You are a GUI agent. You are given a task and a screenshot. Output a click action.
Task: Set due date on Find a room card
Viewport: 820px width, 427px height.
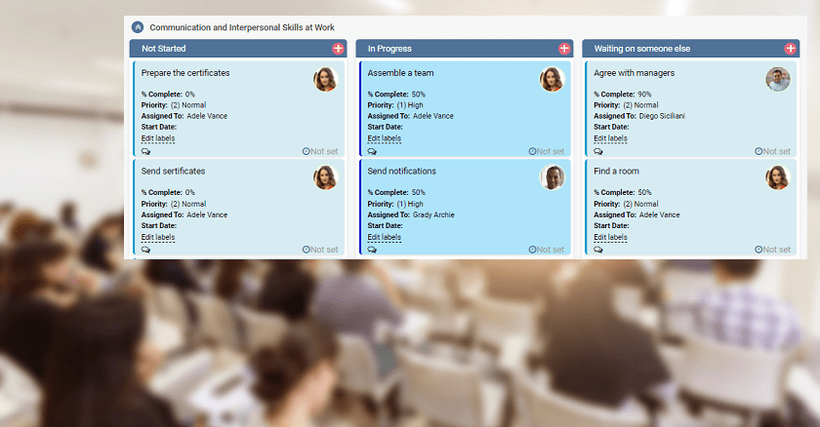click(x=773, y=250)
